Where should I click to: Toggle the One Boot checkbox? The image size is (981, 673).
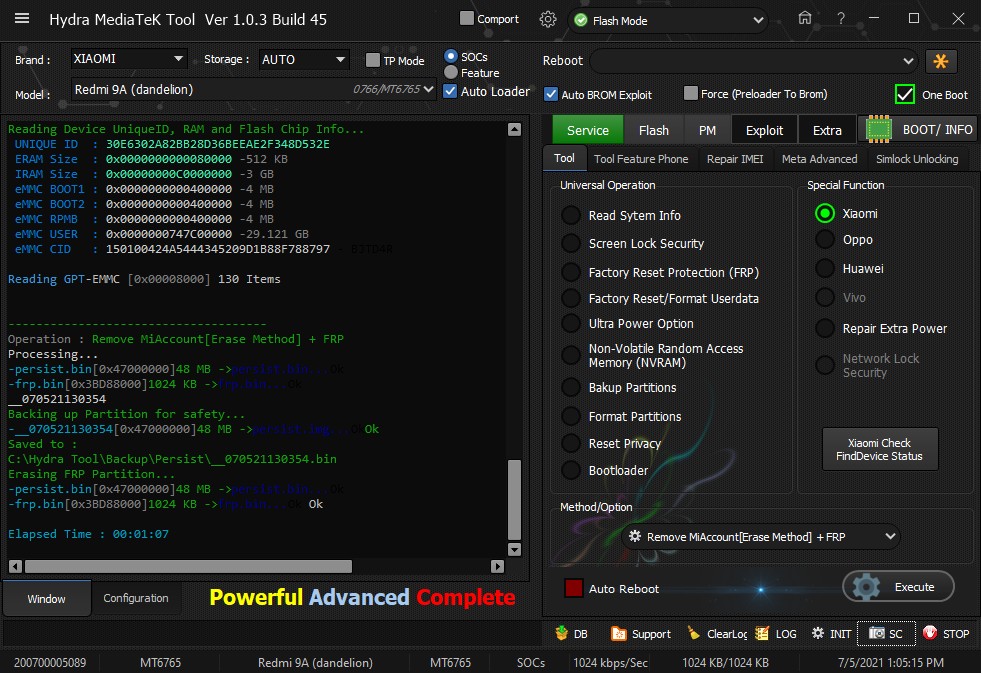[905, 94]
